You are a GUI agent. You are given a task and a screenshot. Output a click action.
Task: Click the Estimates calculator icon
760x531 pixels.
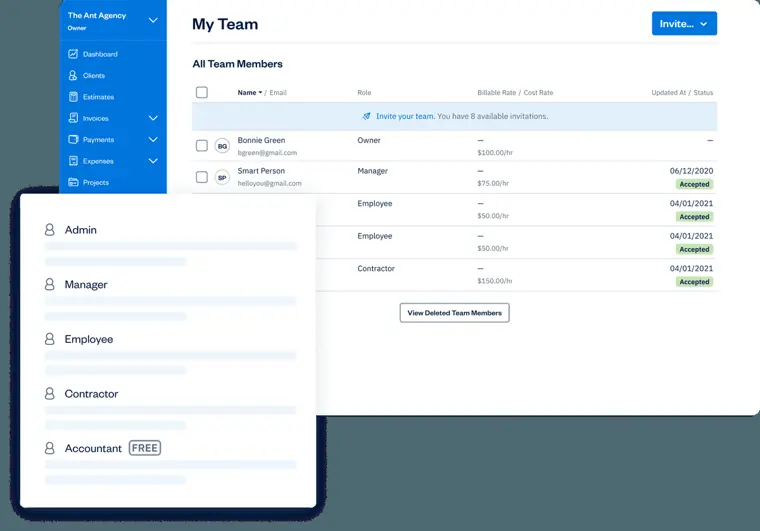[73, 96]
